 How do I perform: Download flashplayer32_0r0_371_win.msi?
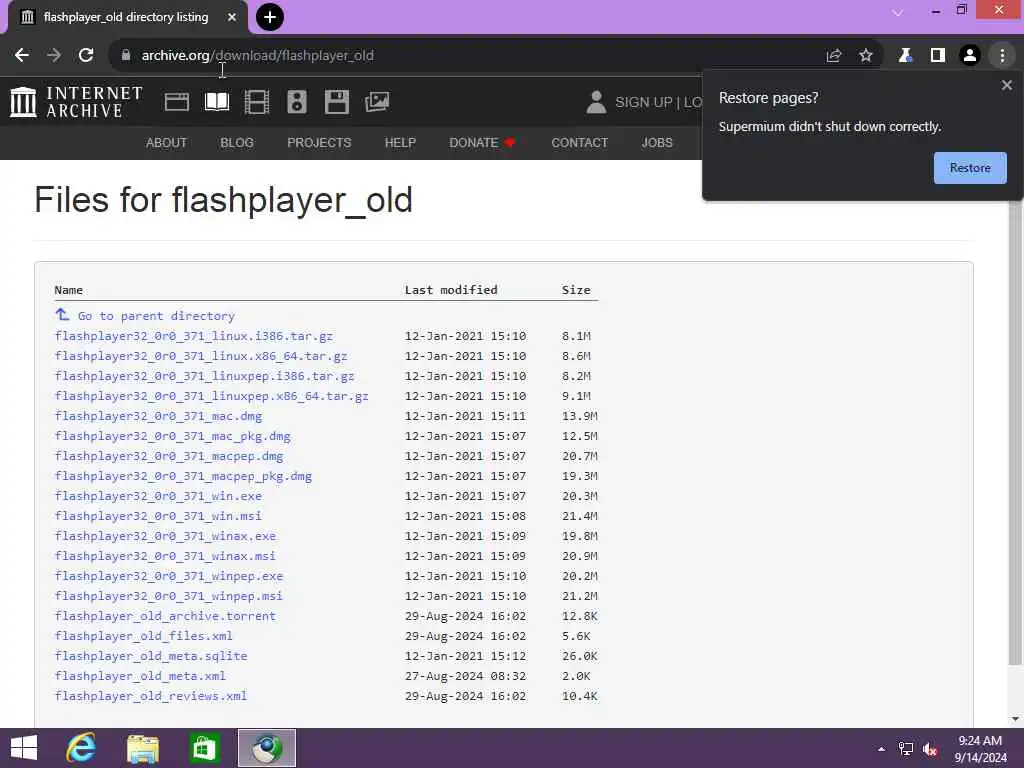158,516
